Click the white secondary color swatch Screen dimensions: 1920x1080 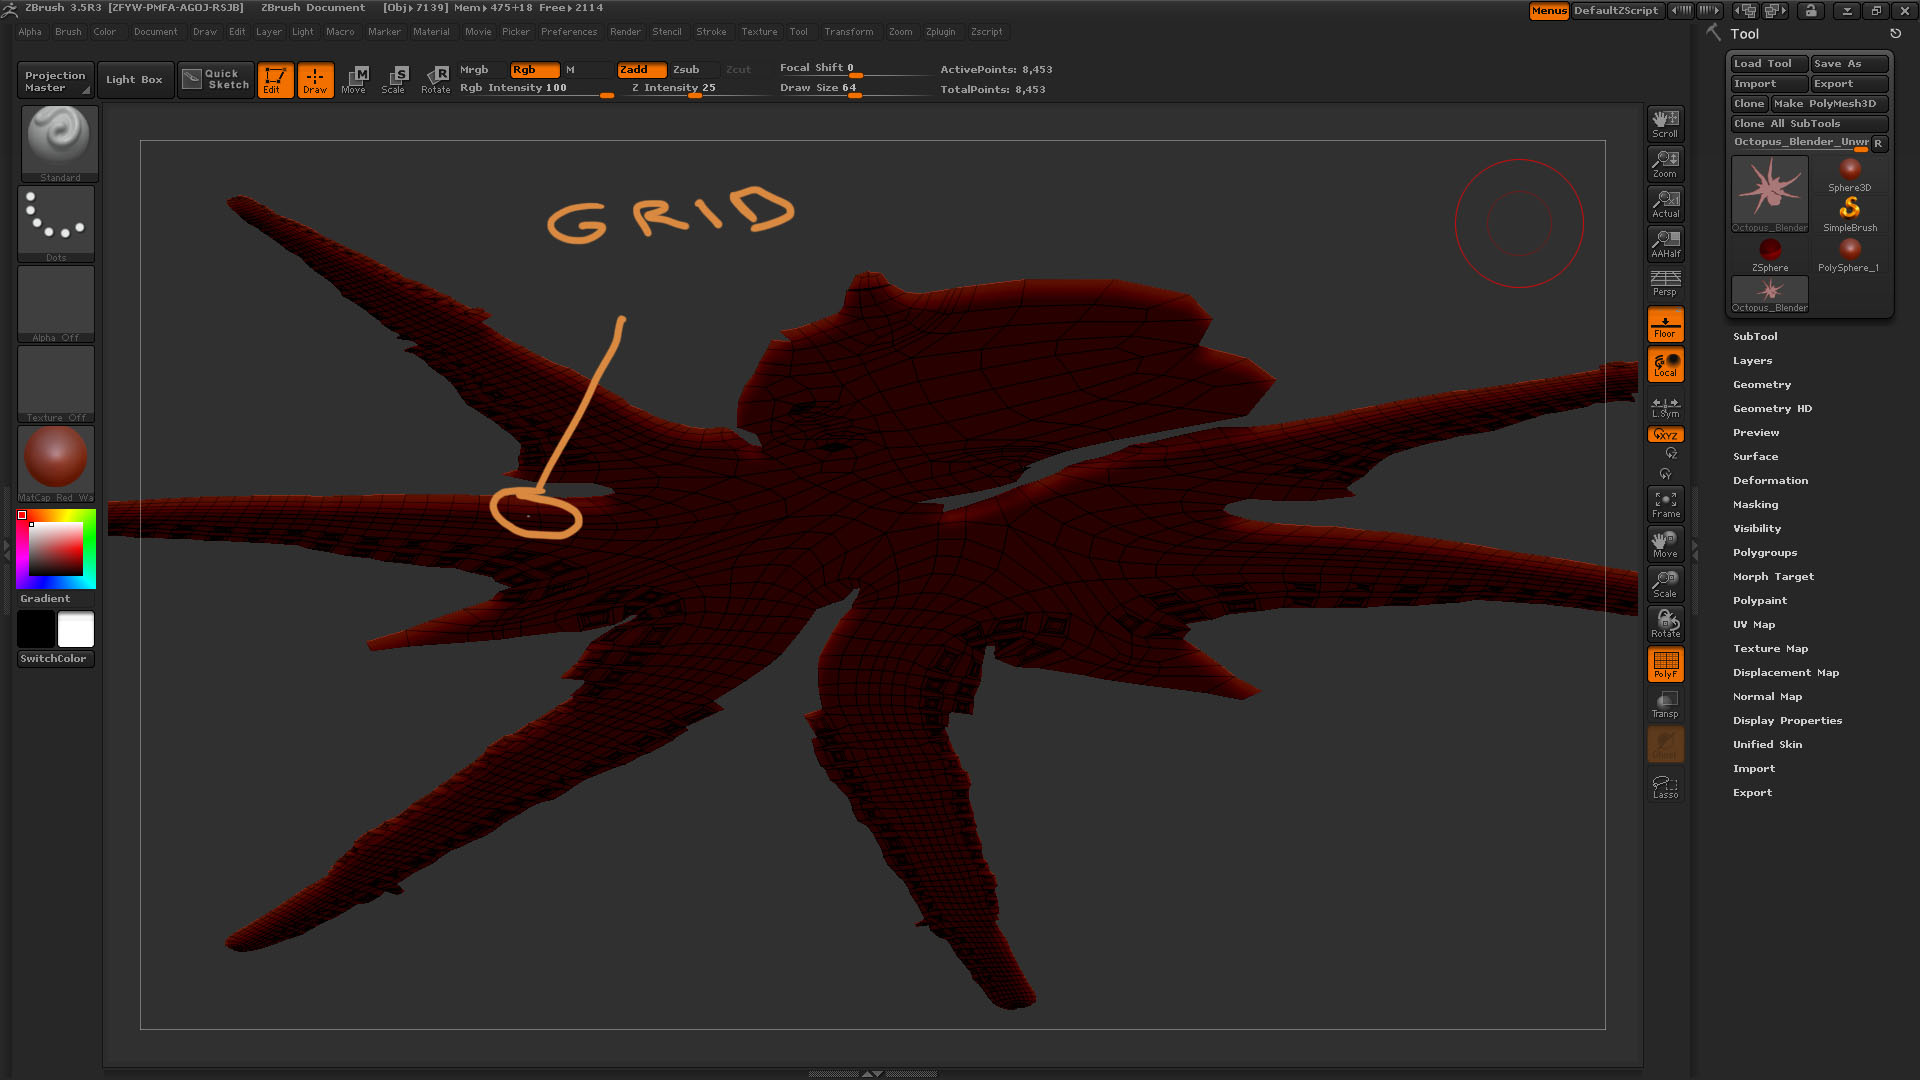pos(76,629)
